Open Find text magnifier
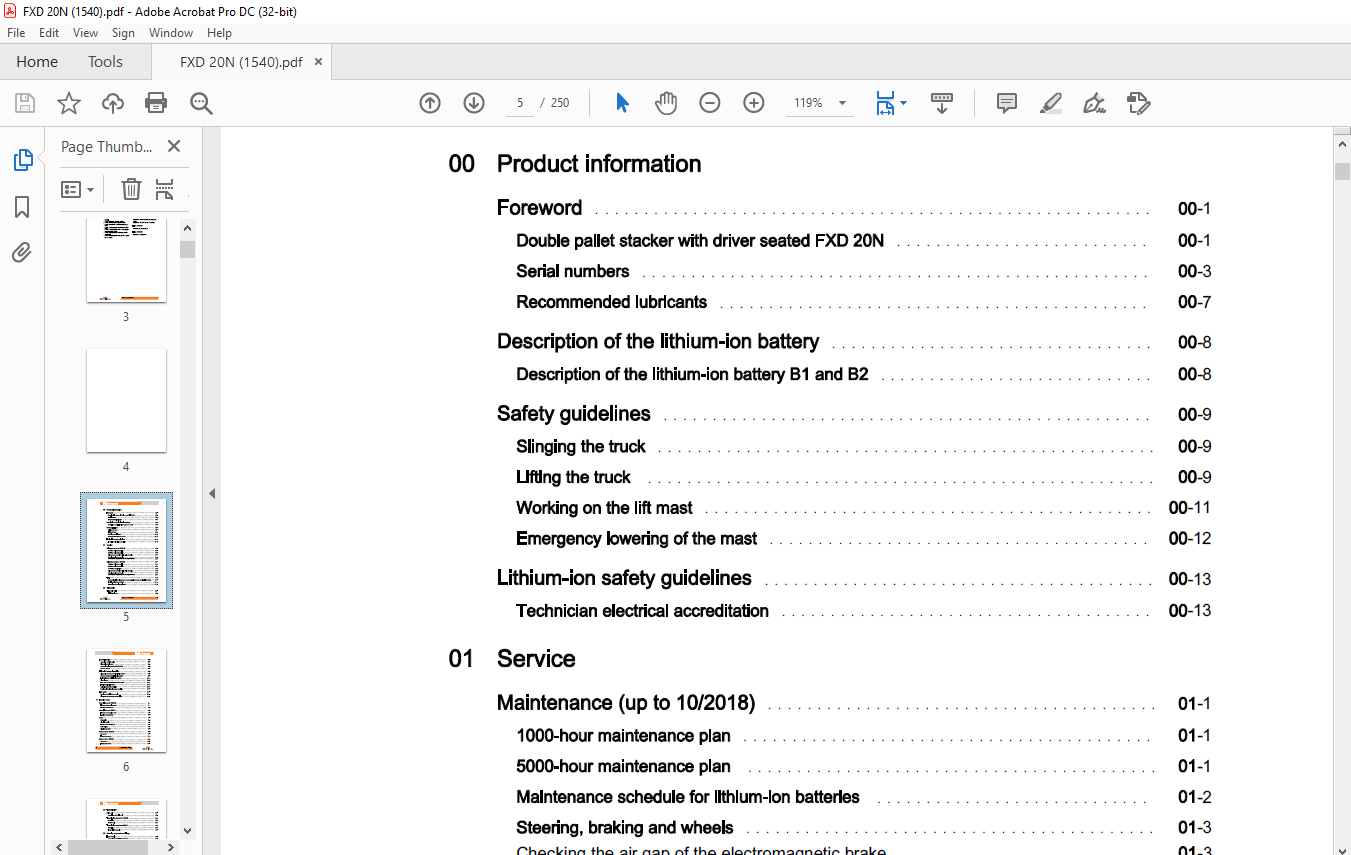This screenshot has height=855, width=1351. (x=201, y=103)
